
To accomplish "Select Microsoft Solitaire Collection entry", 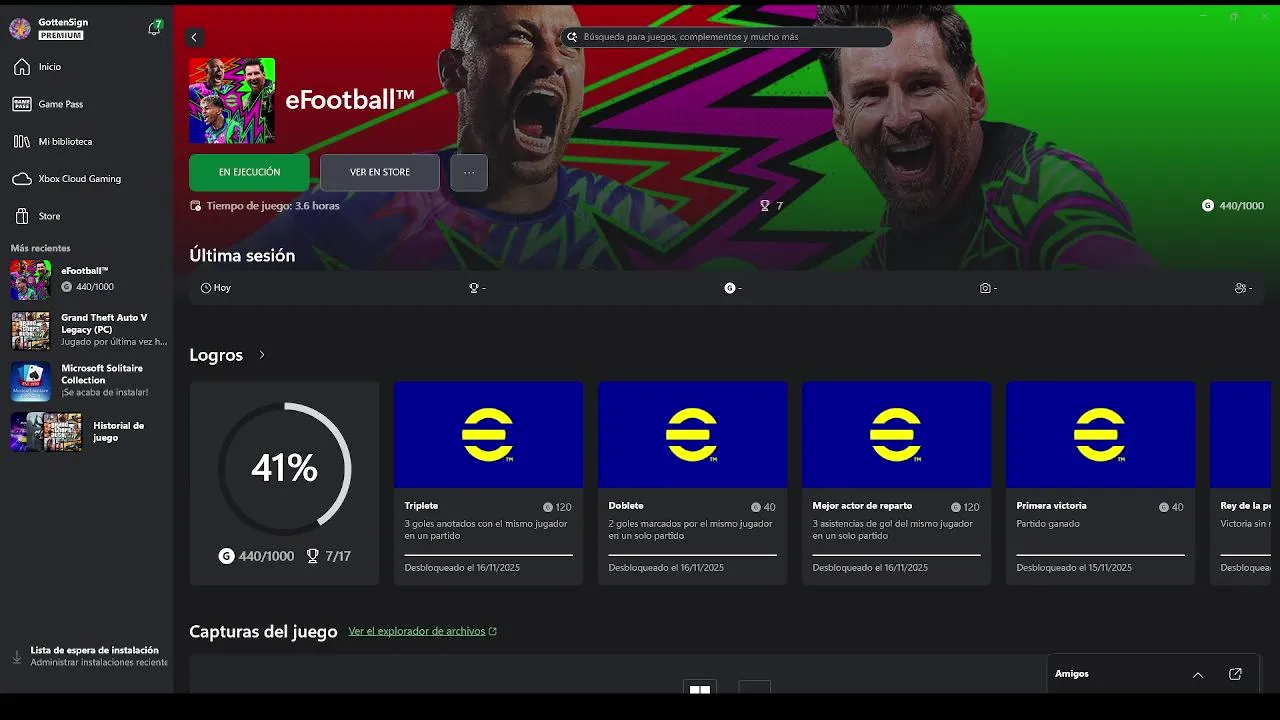I will (x=87, y=381).
